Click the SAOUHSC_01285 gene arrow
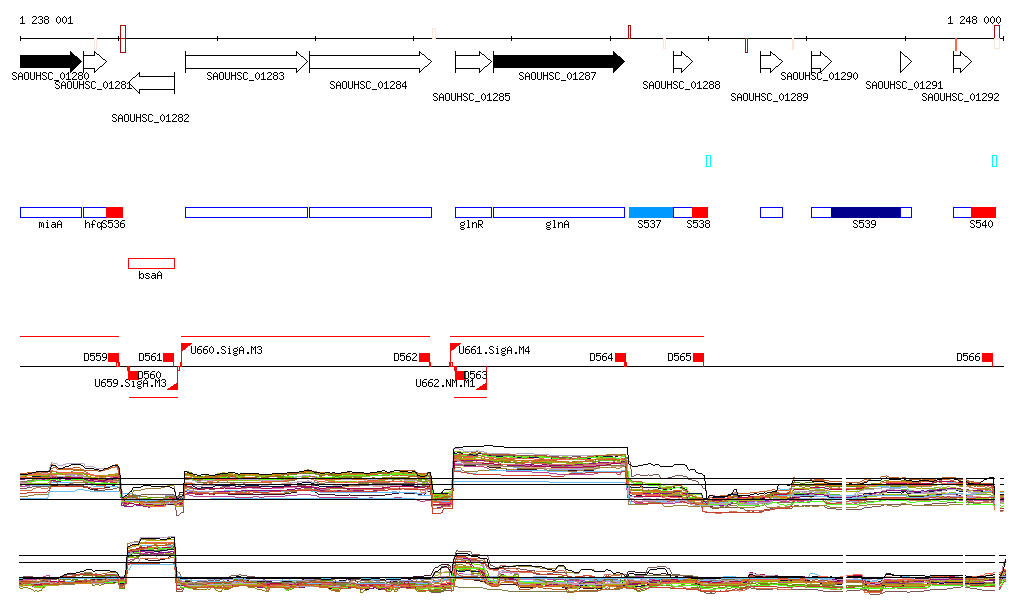The image size is (1024, 611). click(x=473, y=62)
